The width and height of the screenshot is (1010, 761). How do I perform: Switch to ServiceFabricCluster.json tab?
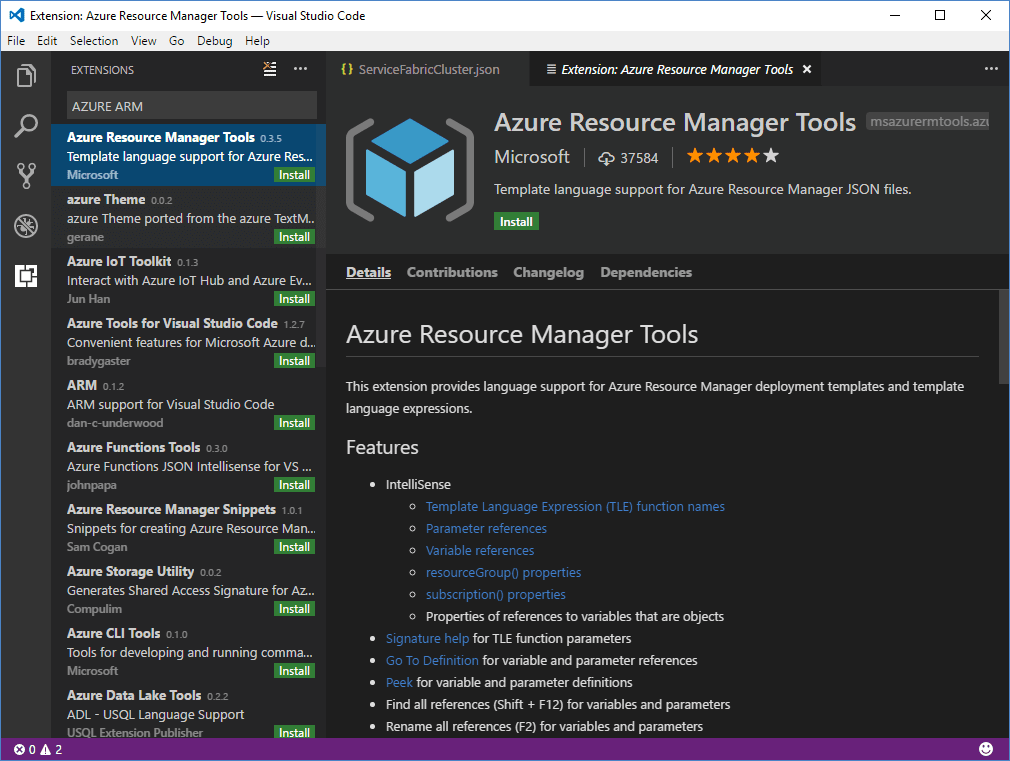428,69
